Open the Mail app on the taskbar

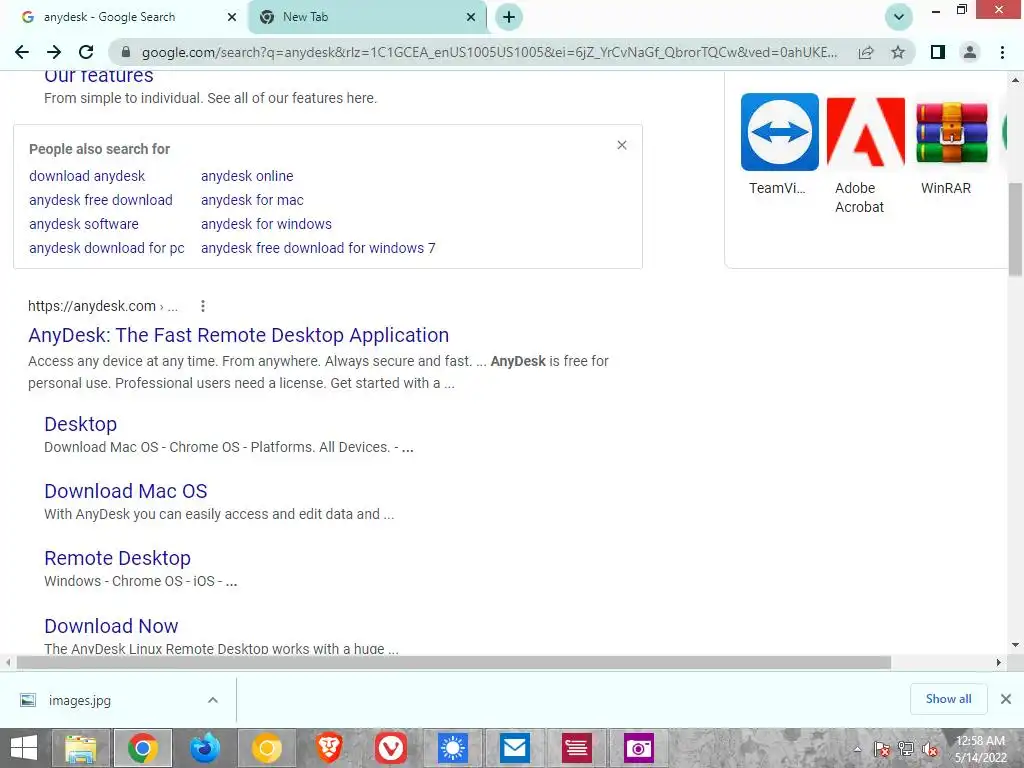pyautogui.click(x=515, y=748)
